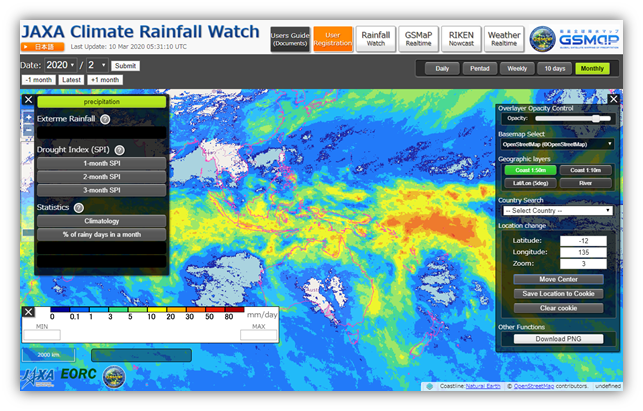Open Weather Realtime
The image size is (643, 411).
pos(504,39)
